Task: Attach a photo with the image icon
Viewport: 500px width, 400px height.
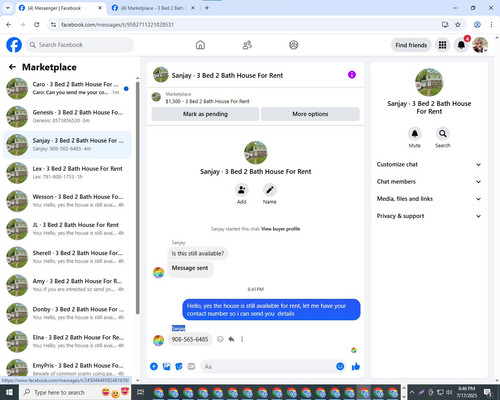Action: pos(166,367)
